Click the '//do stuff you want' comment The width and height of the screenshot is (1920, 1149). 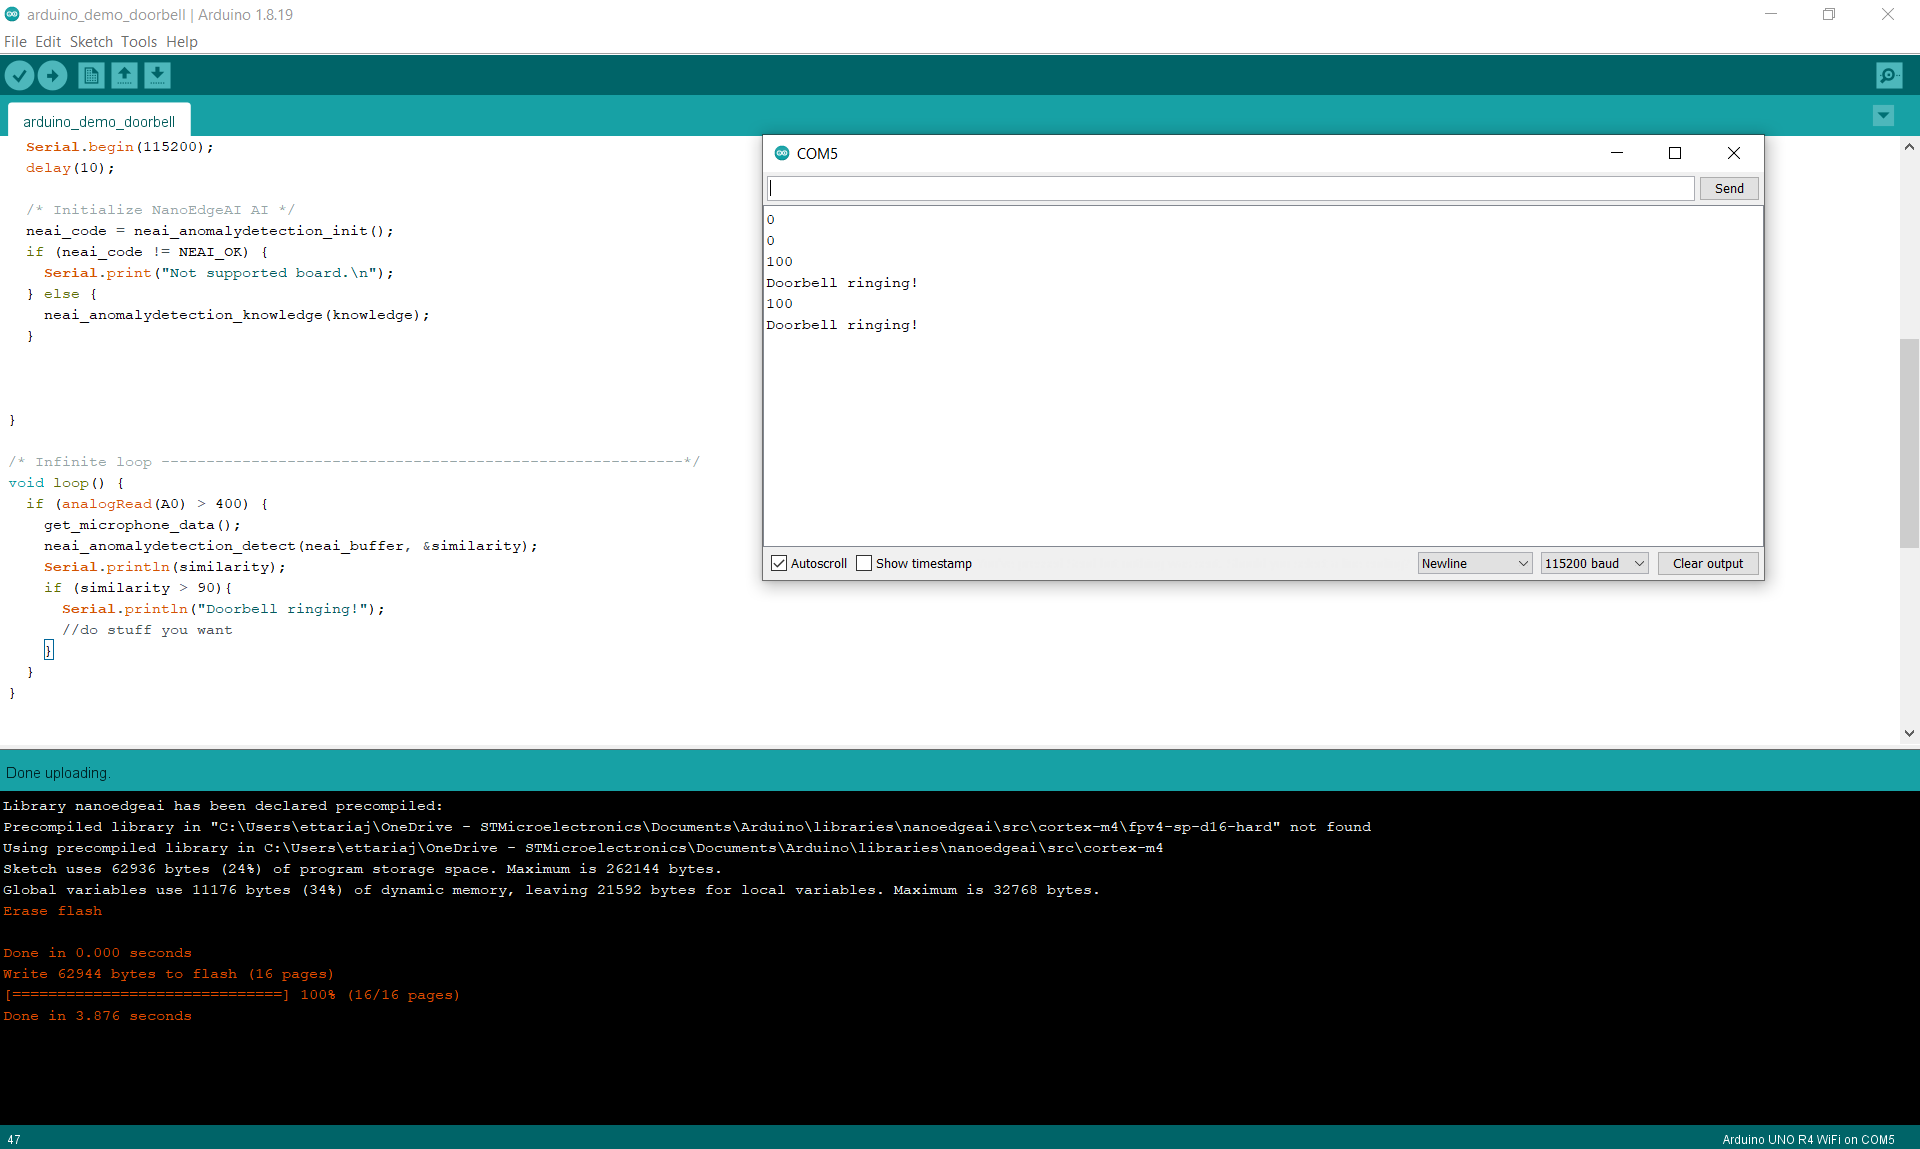[147, 630]
